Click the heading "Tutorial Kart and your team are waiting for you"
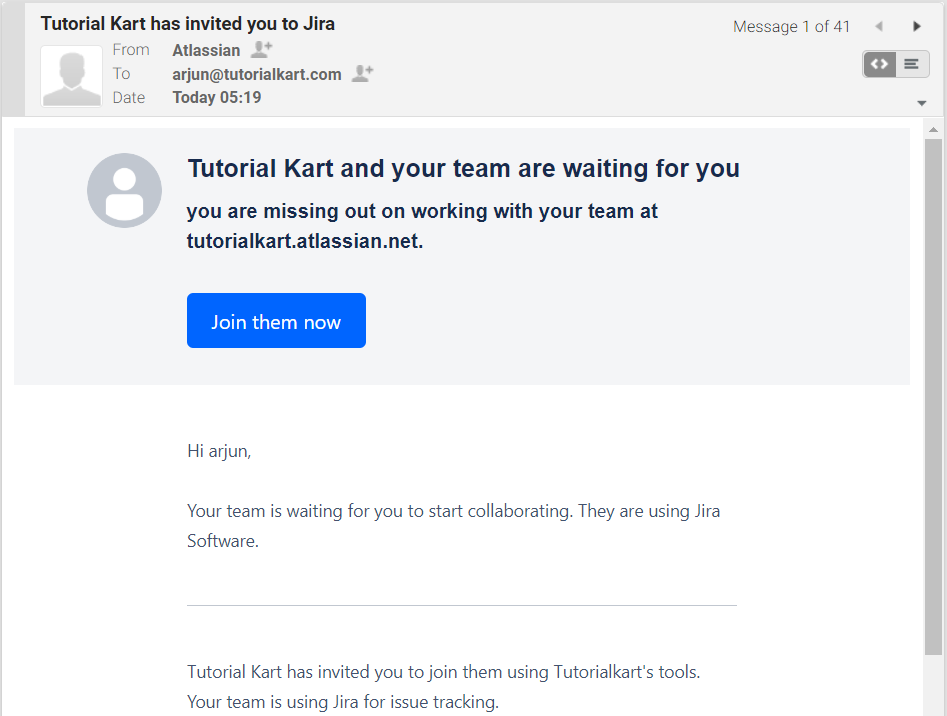 (x=463, y=168)
